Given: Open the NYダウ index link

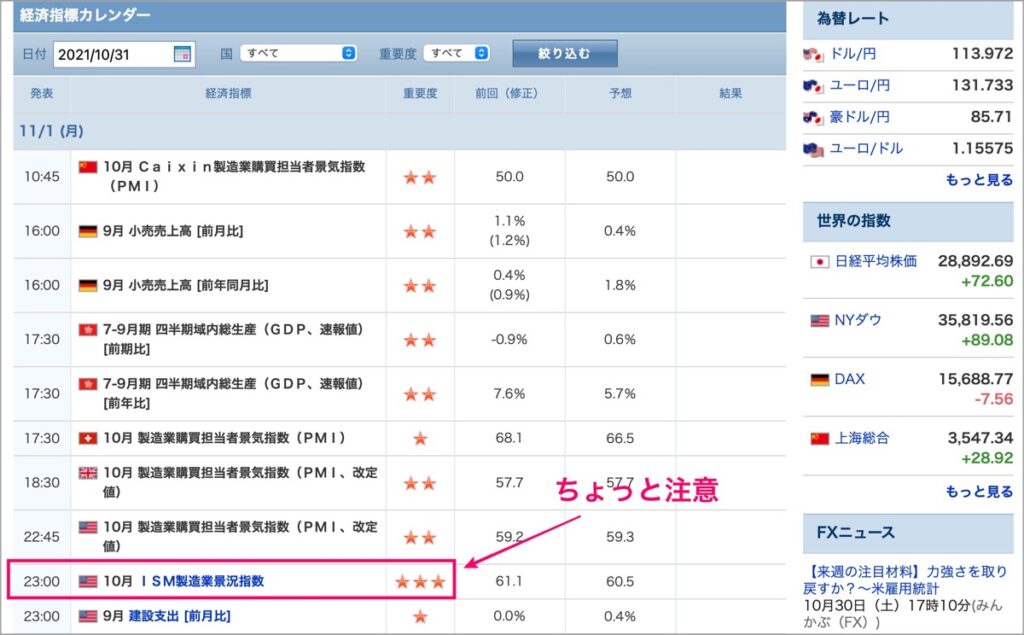Looking at the screenshot, I should [x=857, y=320].
